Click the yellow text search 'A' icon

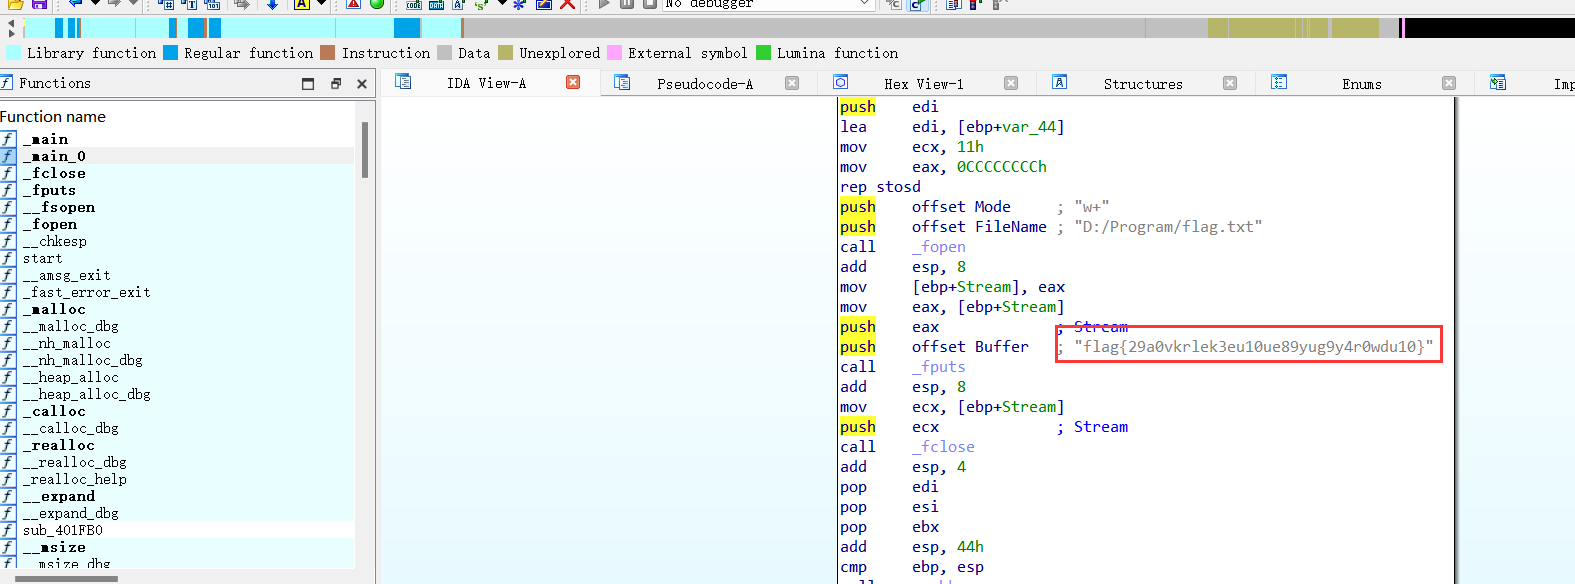[x=301, y=4]
